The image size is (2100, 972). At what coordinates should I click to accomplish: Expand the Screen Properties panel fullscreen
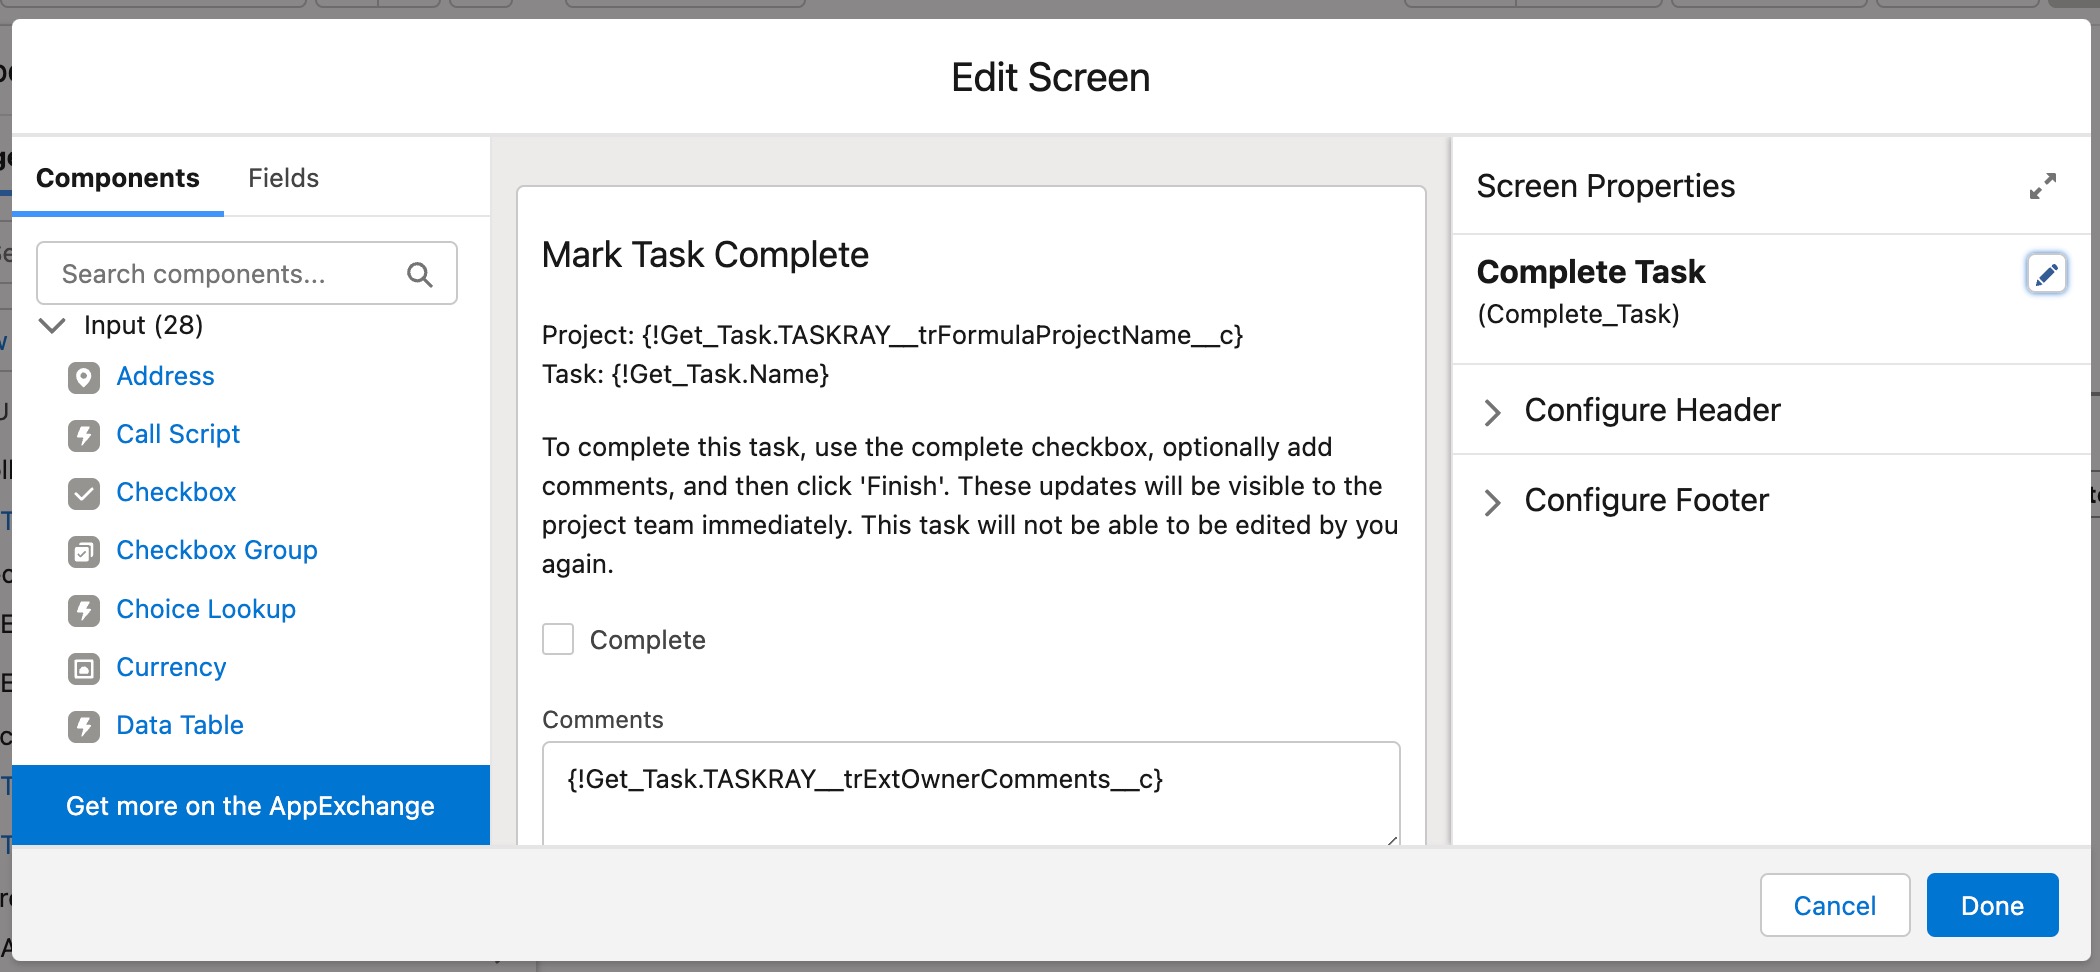[x=2043, y=185]
